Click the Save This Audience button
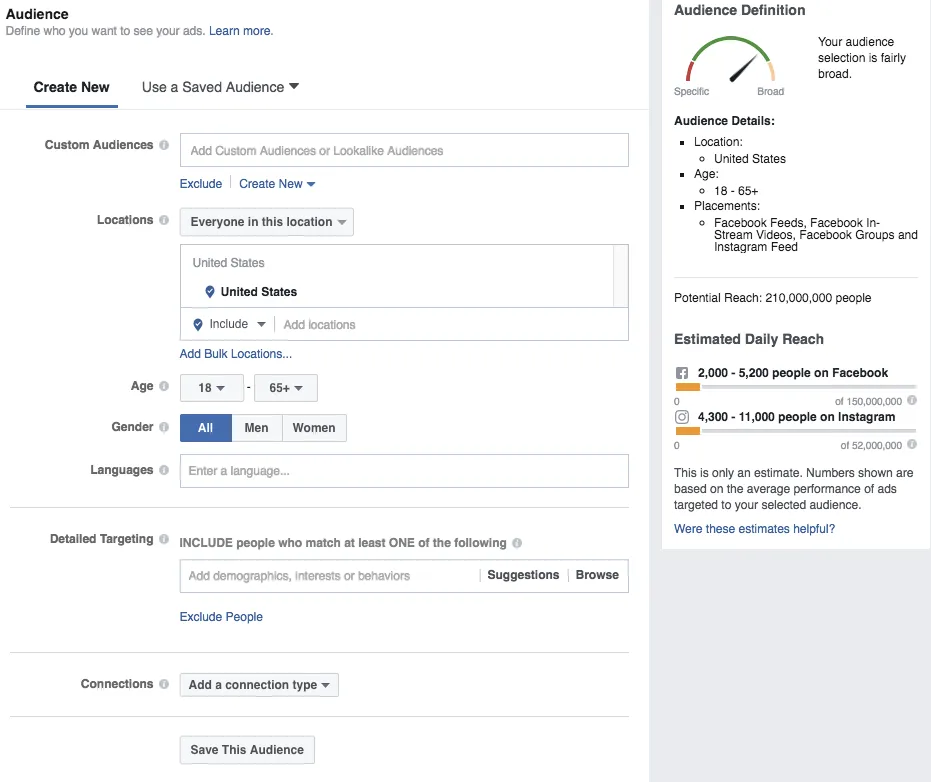Screen dimensions: 931x782 [247, 750]
